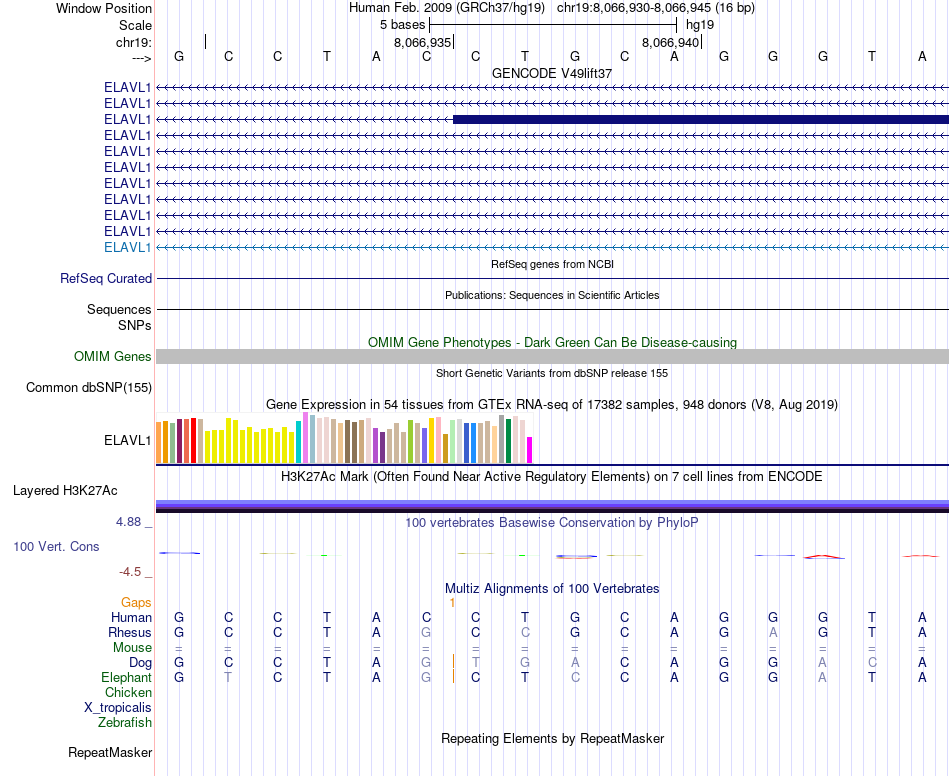Click the 5 bases scale bar
Screen dimensions: 950x776
coord(553,25)
